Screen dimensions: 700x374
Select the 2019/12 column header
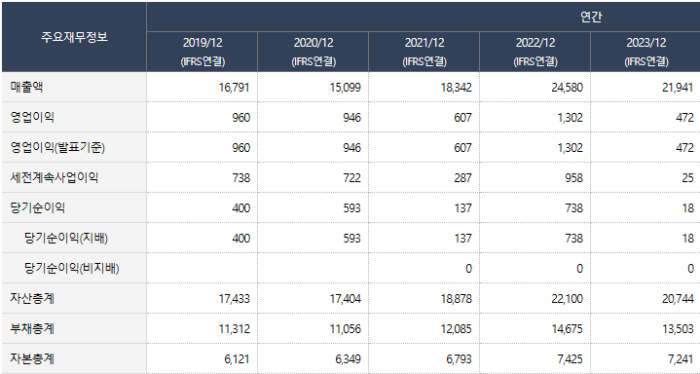click(202, 52)
